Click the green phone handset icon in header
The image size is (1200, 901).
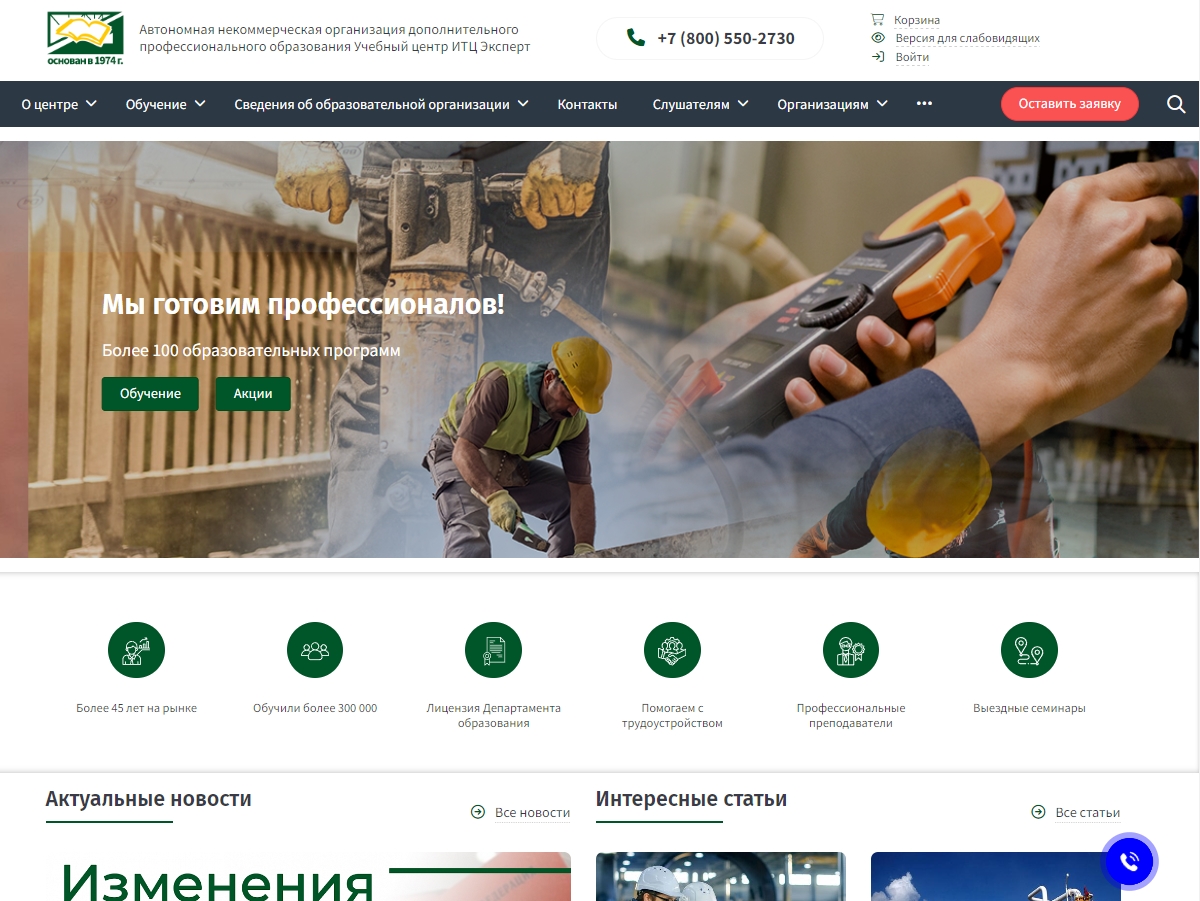pos(633,38)
